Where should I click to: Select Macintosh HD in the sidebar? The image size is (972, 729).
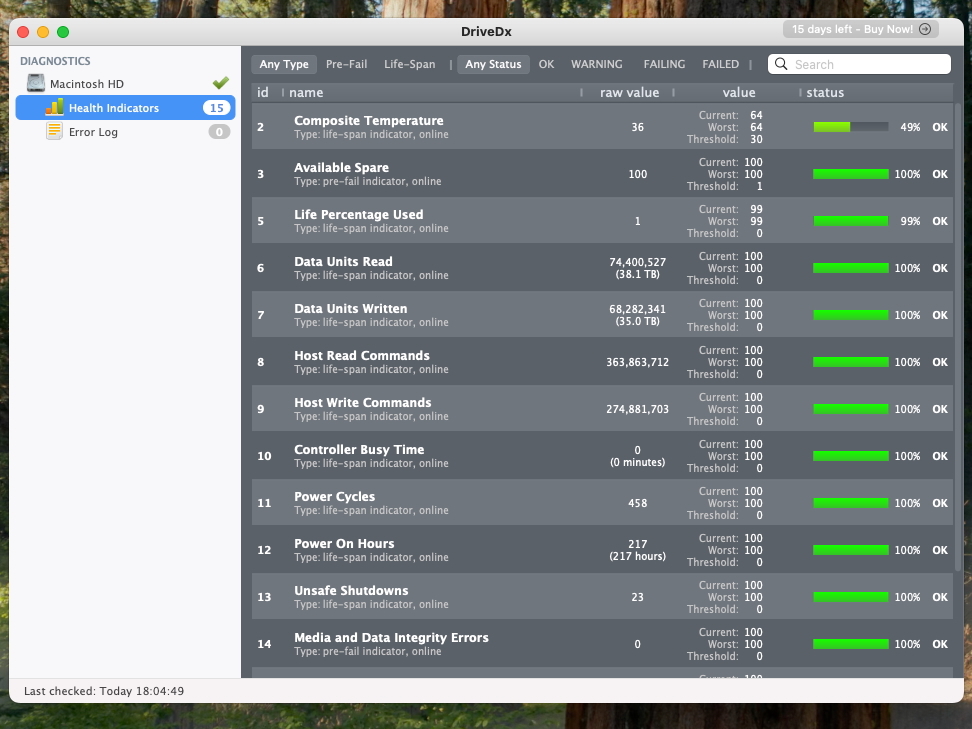click(125, 83)
